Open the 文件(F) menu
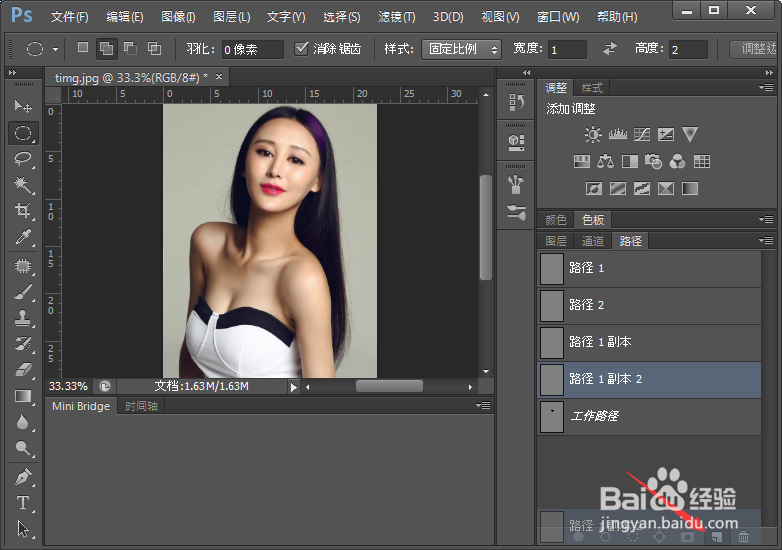This screenshot has width=782, height=550. tap(70, 17)
